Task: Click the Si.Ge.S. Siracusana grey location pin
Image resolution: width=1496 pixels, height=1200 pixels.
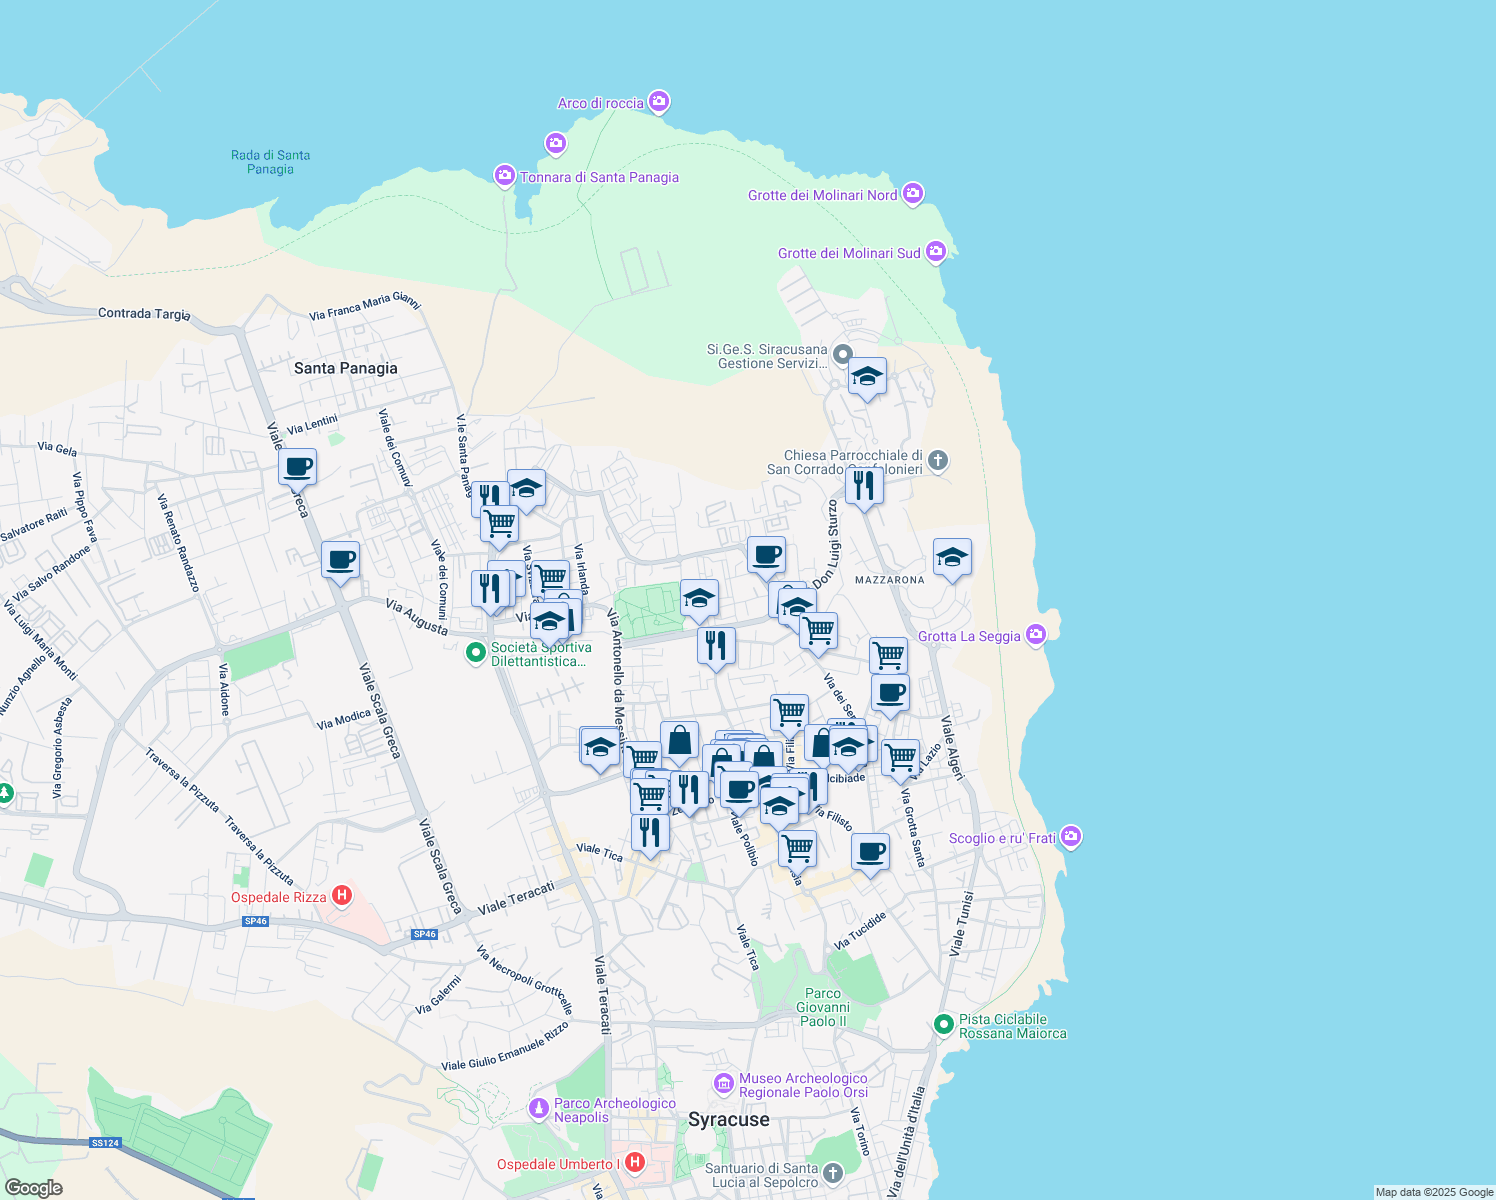Action: click(842, 354)
